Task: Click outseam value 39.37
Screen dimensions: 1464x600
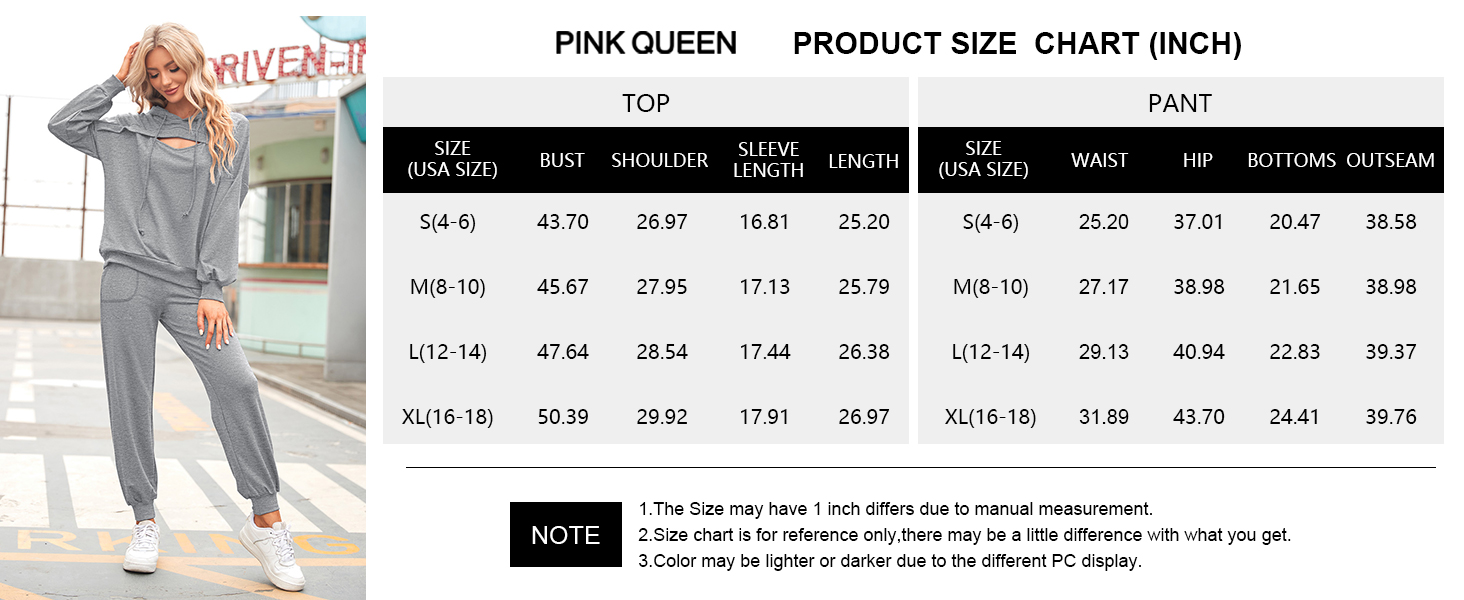Action: [1391, 352]
